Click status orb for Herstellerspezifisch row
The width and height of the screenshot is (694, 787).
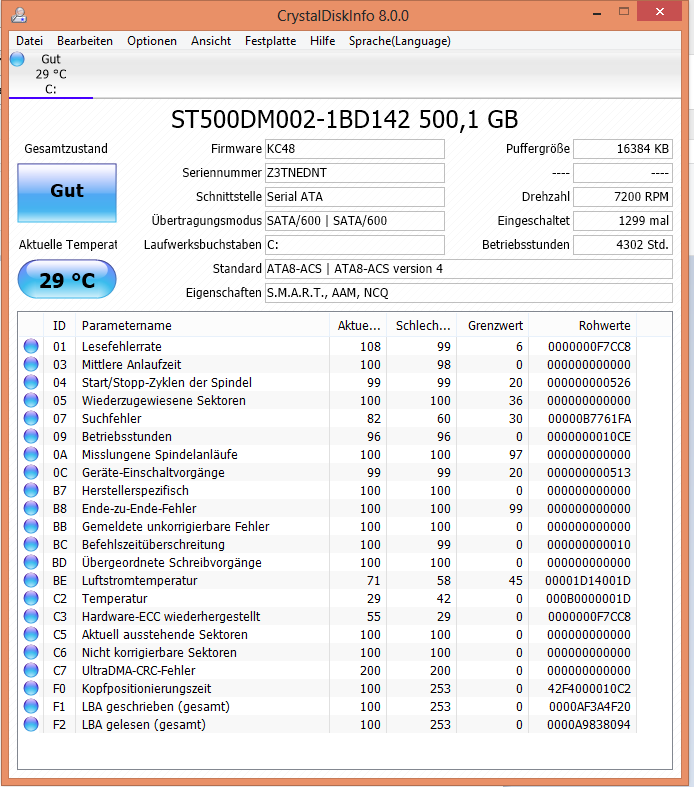[31, 490]
